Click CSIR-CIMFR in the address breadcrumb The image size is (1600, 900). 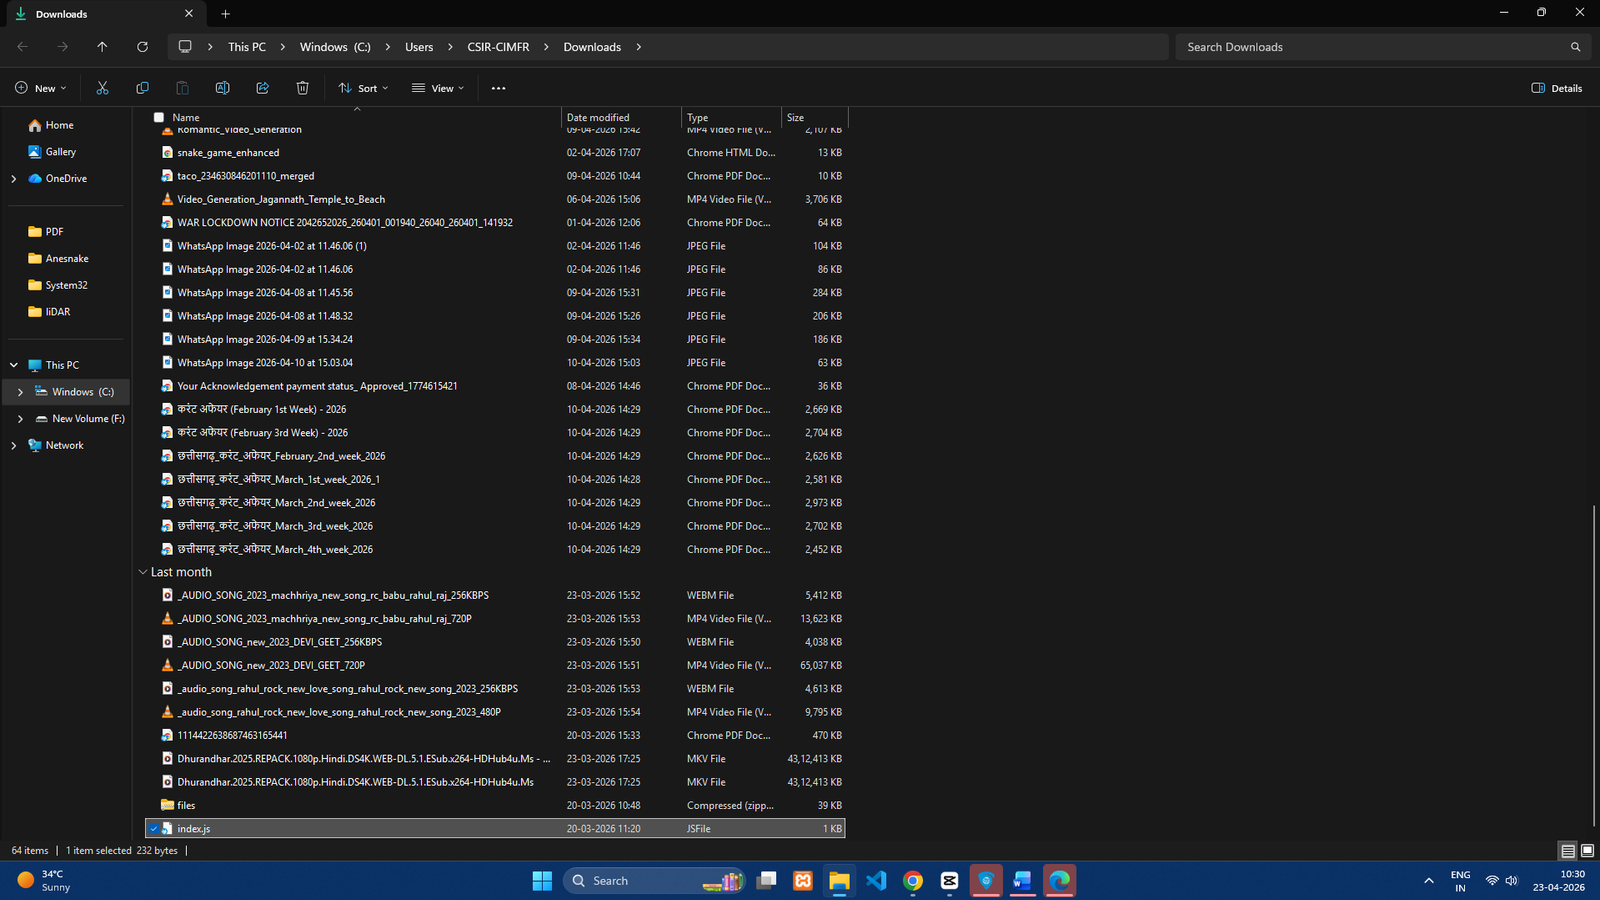pos(498,47)
